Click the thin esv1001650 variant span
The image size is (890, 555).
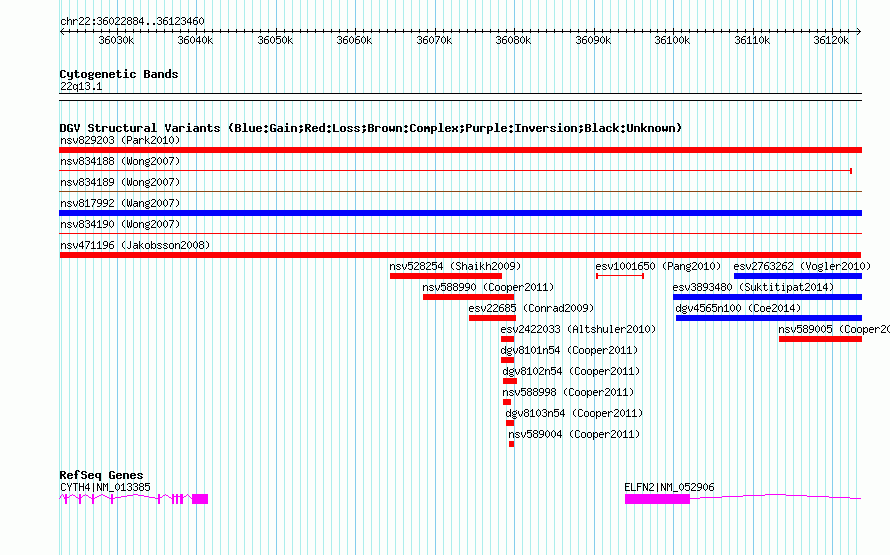620,276
